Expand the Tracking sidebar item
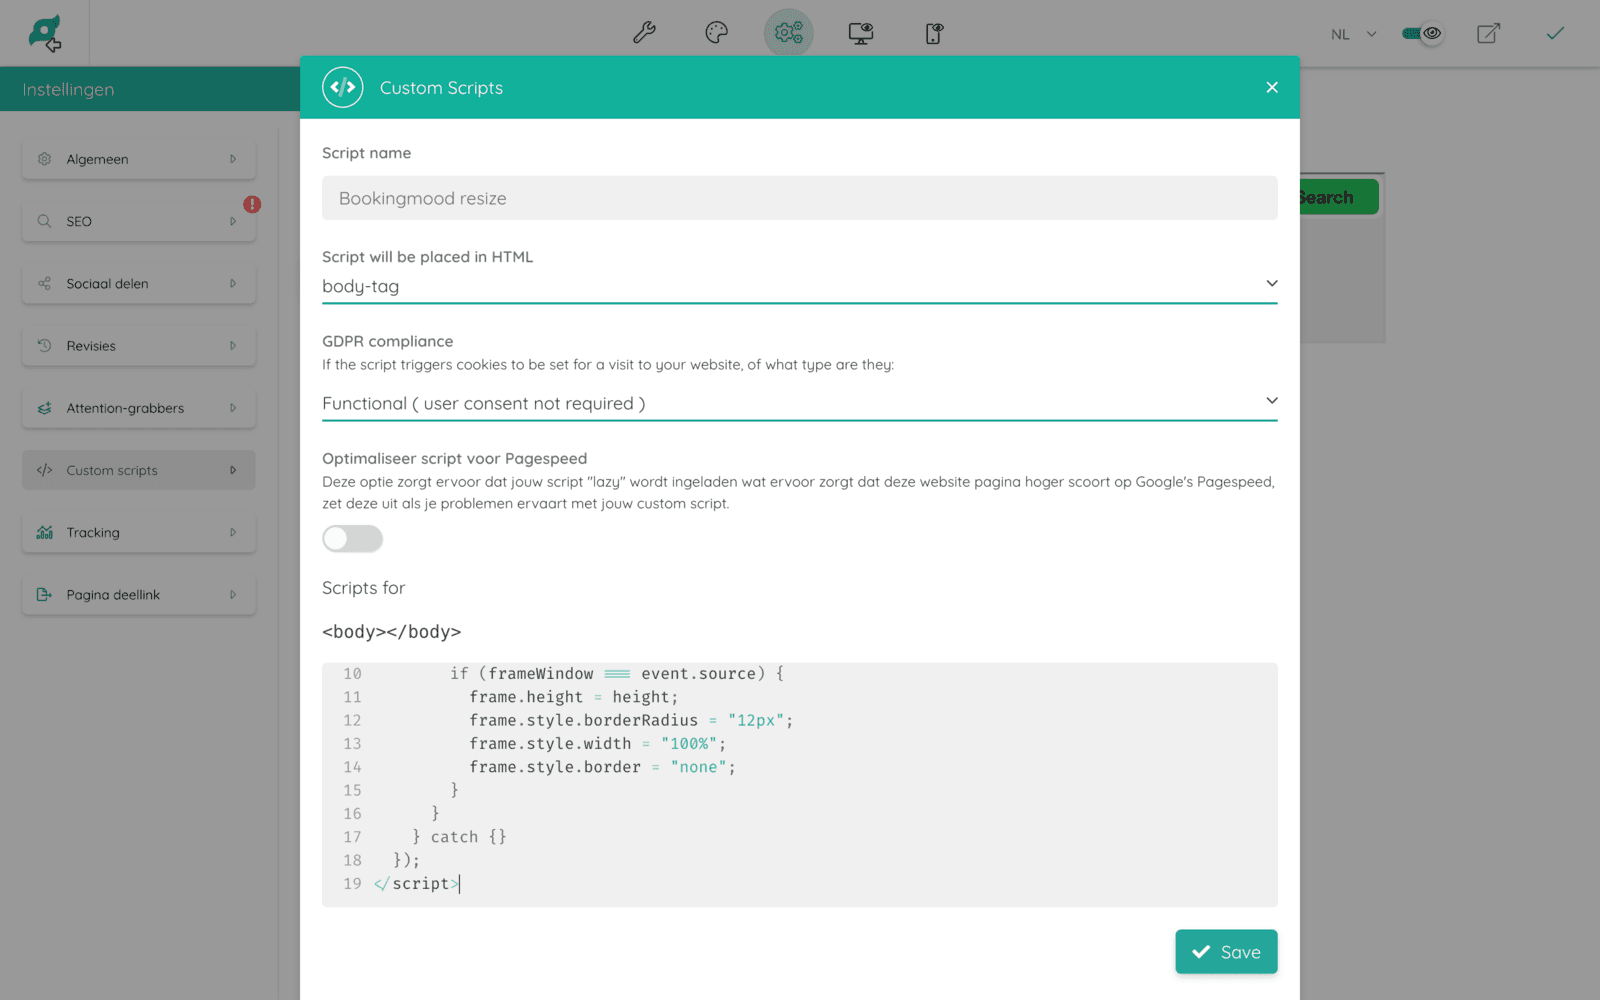 tap(138, 532)
